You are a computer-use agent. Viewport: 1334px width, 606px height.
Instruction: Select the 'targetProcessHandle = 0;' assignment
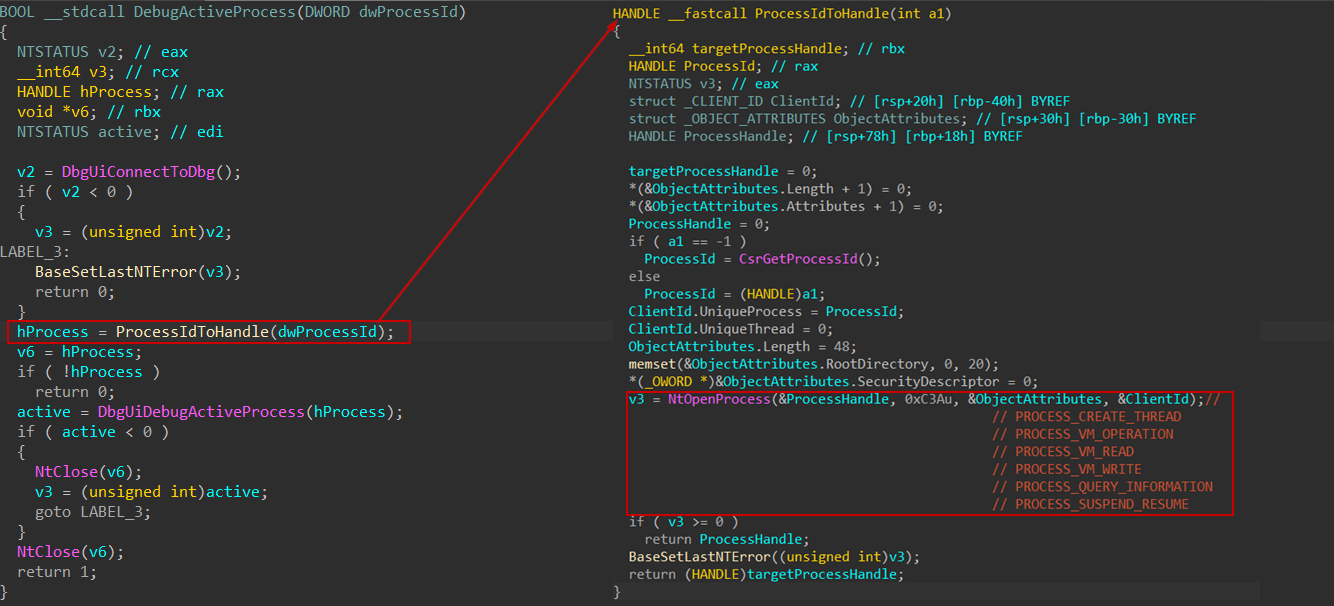click(723, 171)
